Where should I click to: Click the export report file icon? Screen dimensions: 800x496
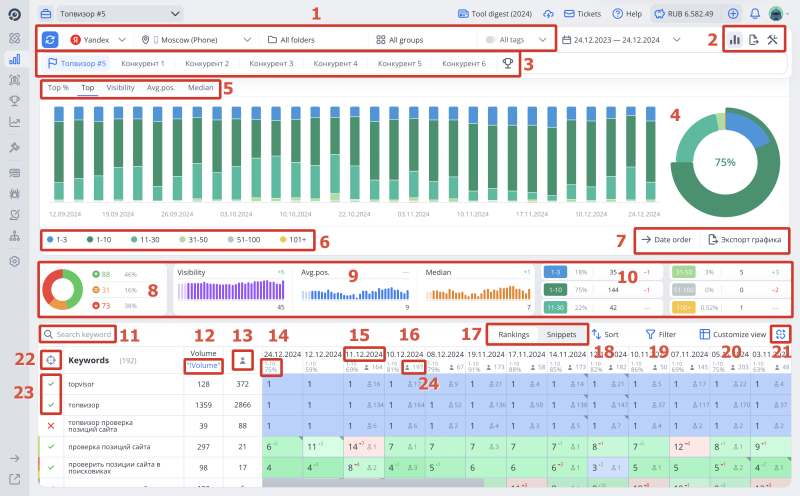pyautogui.click(x=753, y=40)
